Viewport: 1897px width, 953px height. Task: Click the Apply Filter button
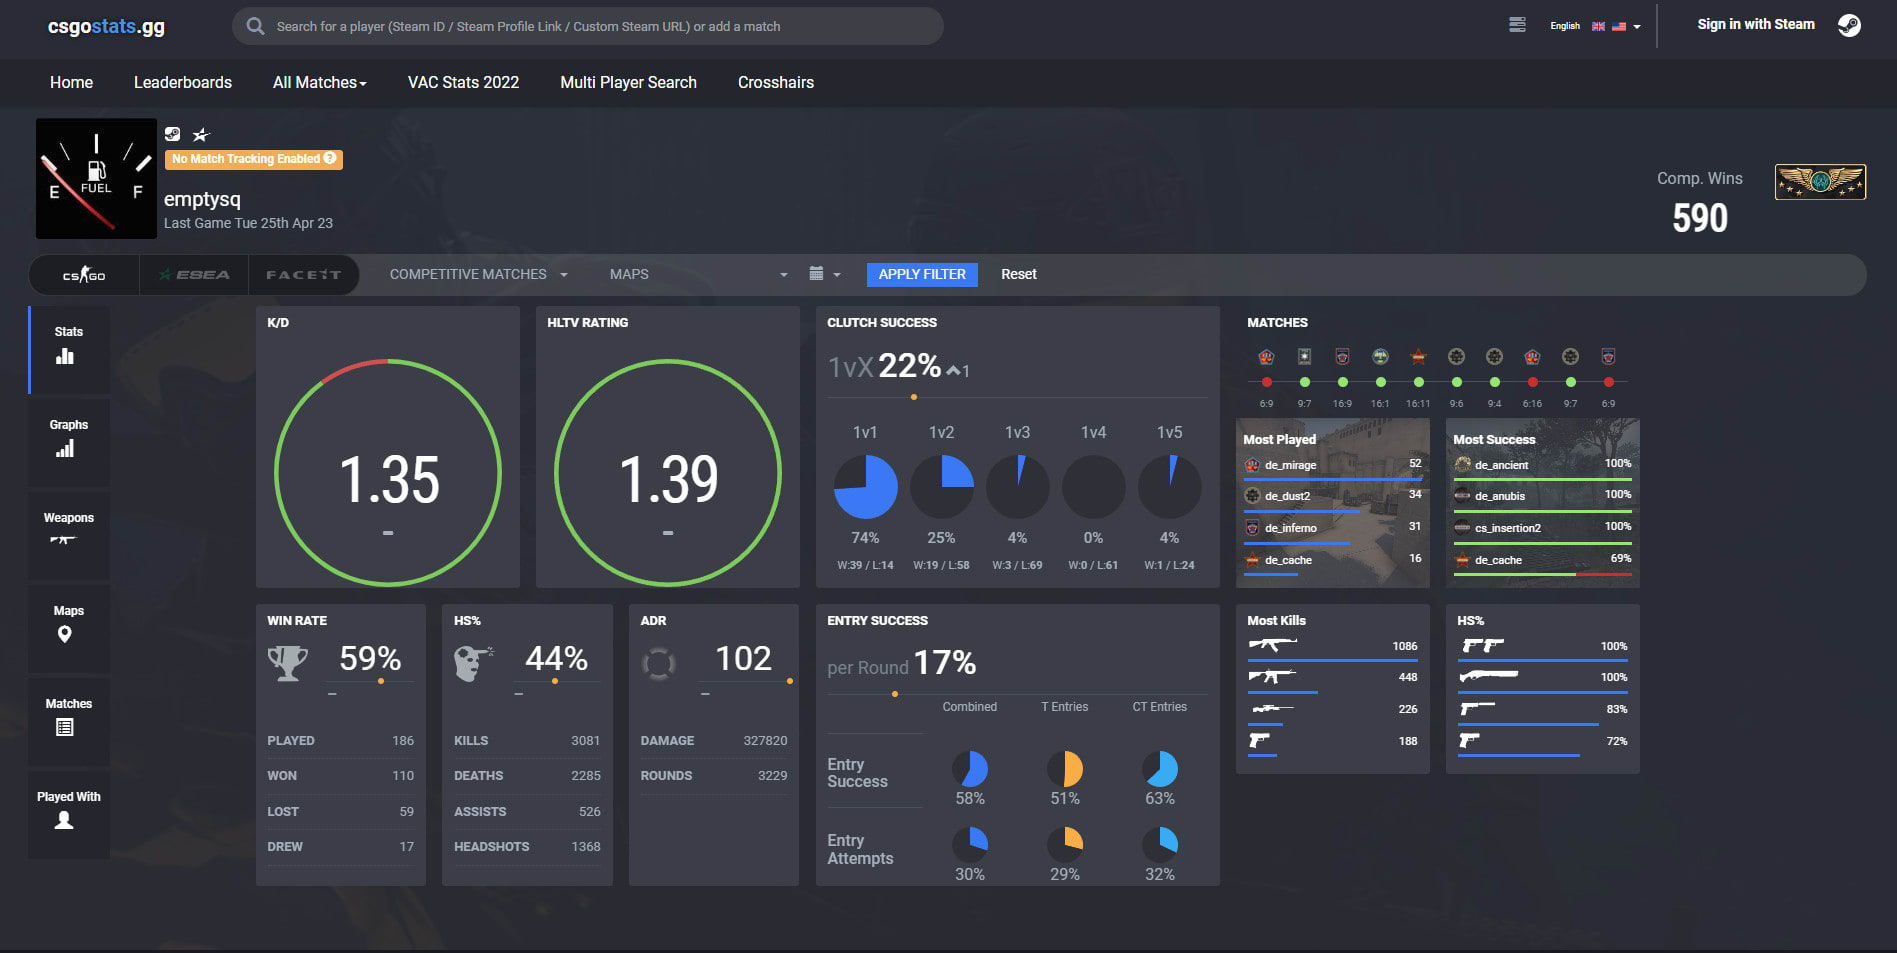click(x=922, y=274)
